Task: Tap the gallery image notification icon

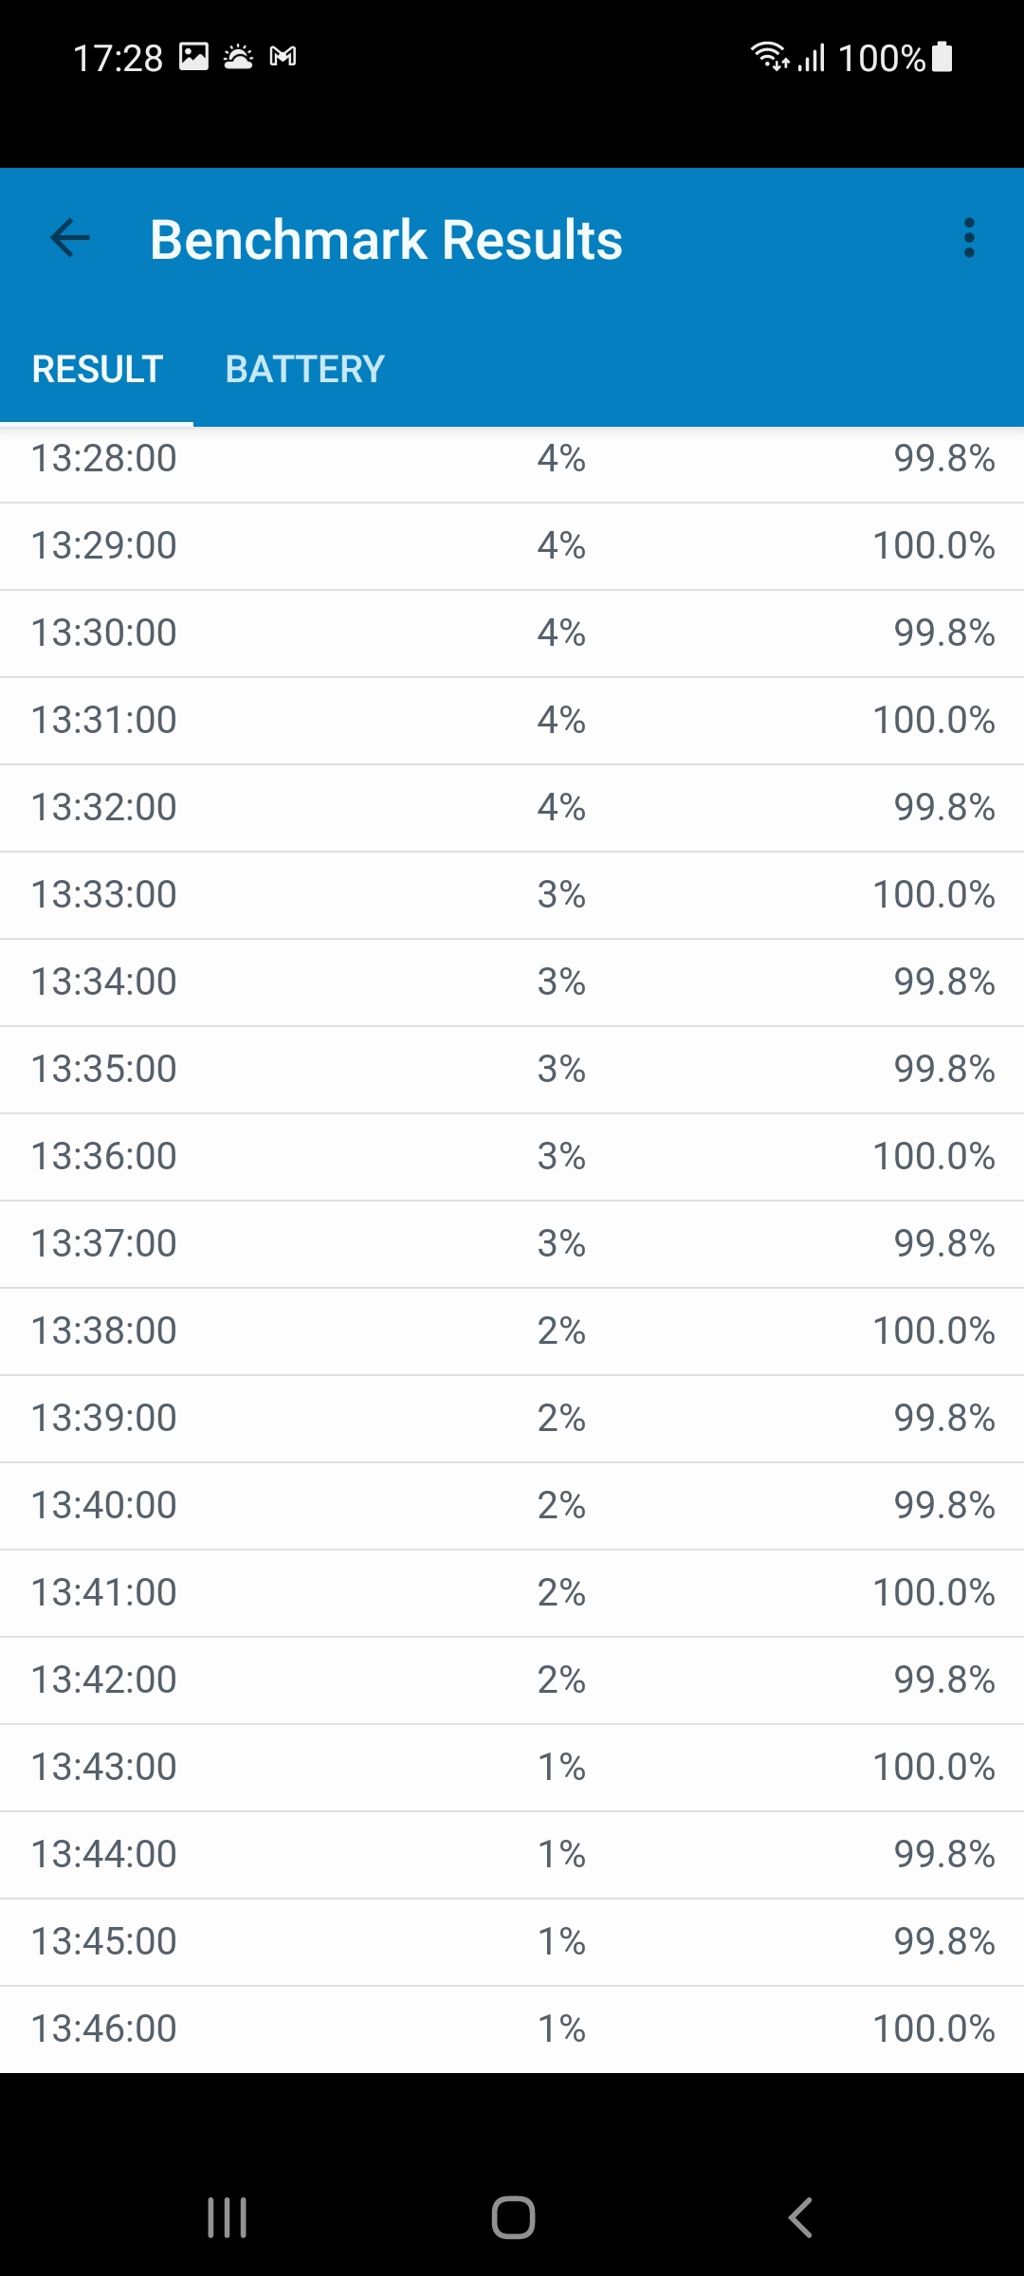Action: (x=194, y=56)
